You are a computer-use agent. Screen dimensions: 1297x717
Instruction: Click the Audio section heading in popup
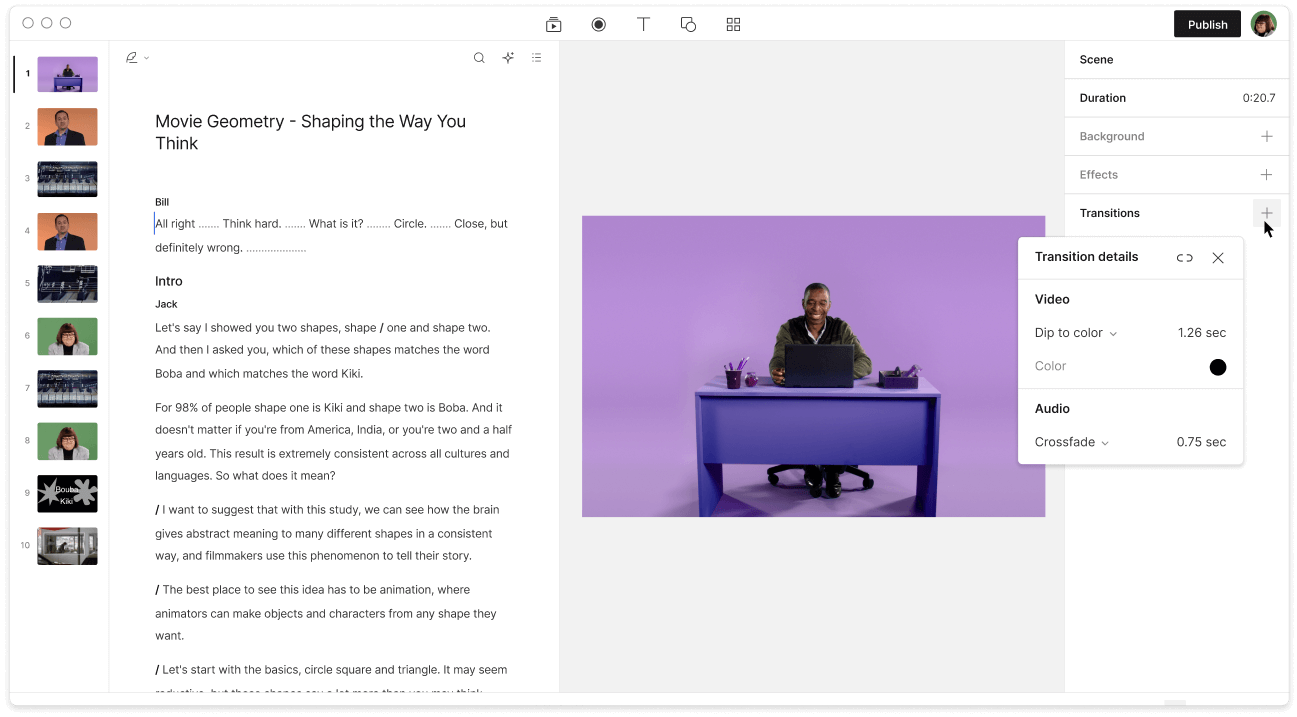tap(1052, 409)
